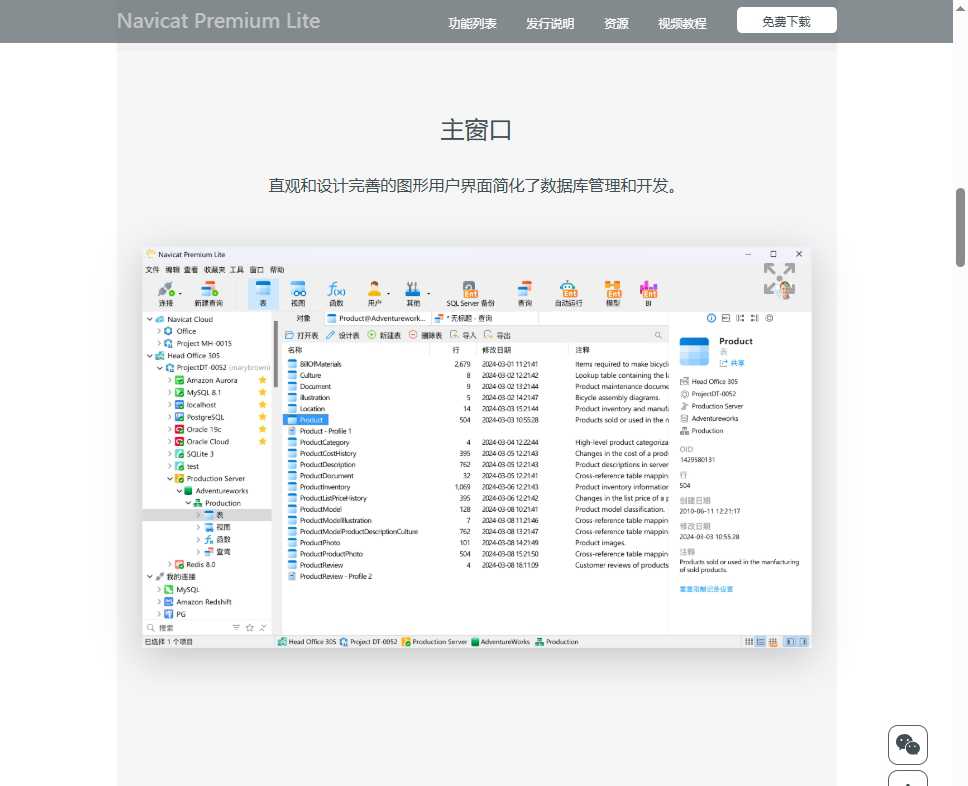Click the gear icon in the info pane header
Viewport: 968px width, 786px height.
(769, 318)
